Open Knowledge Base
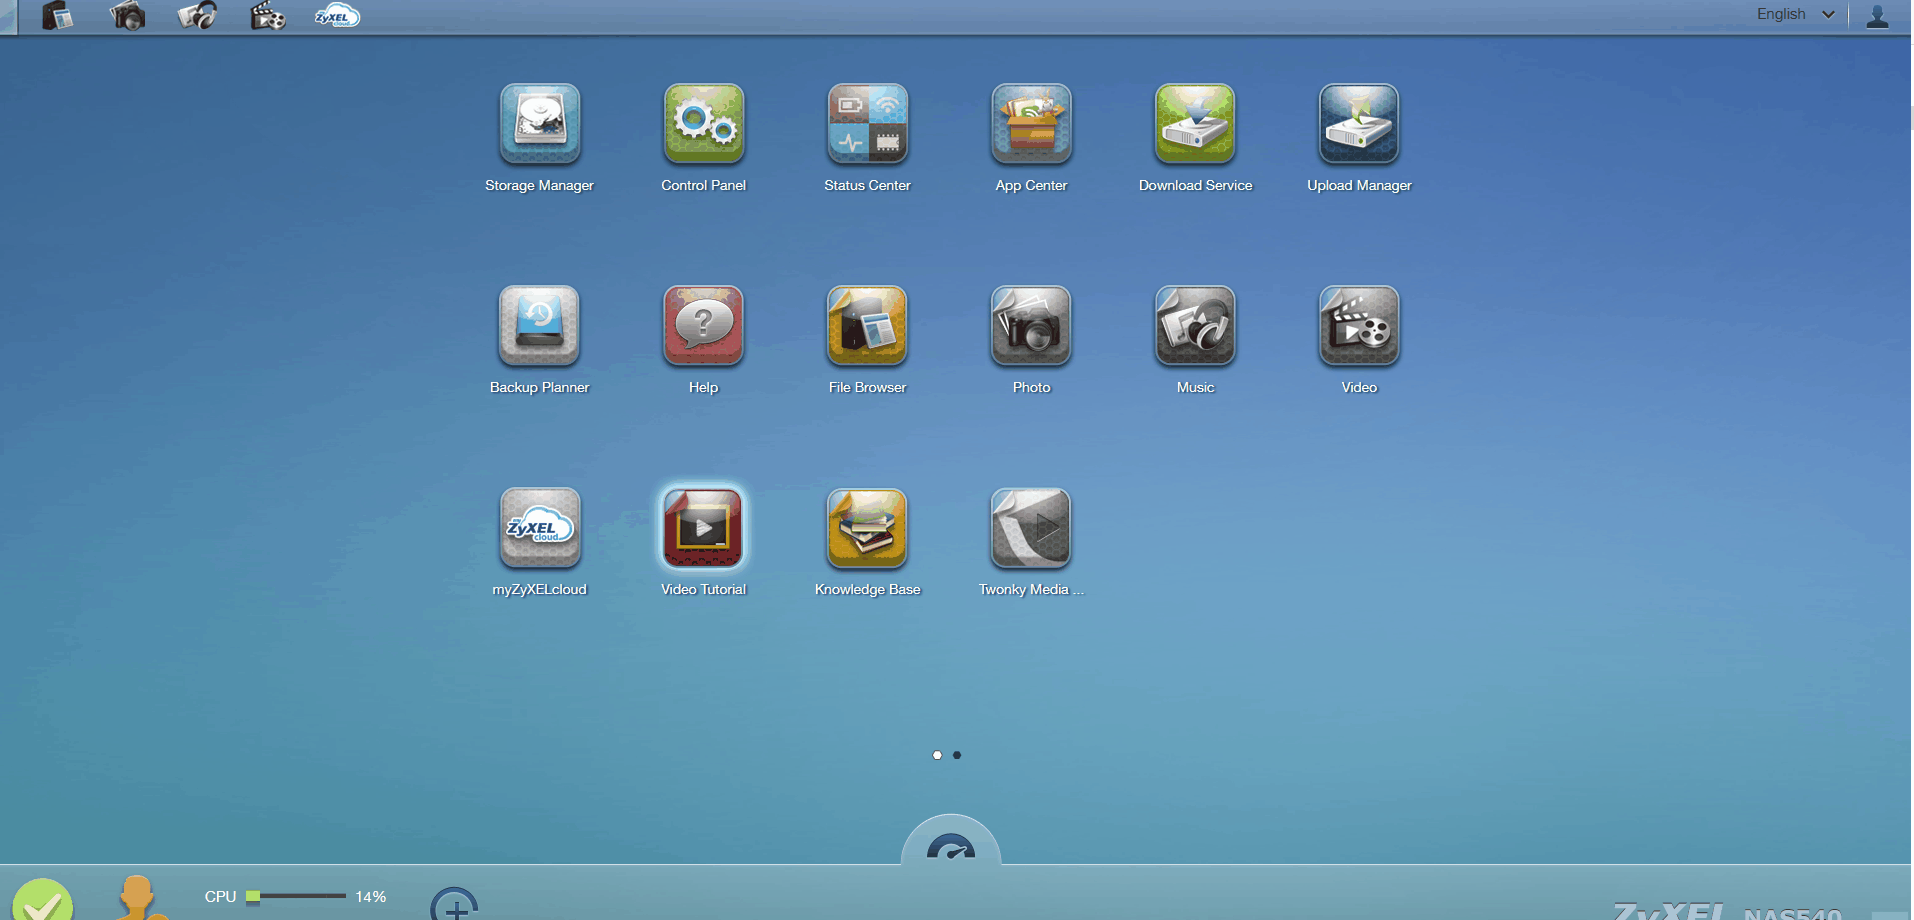Viewport: 1914px width, 920px height. pyautogui.click(x=867, y=528)
